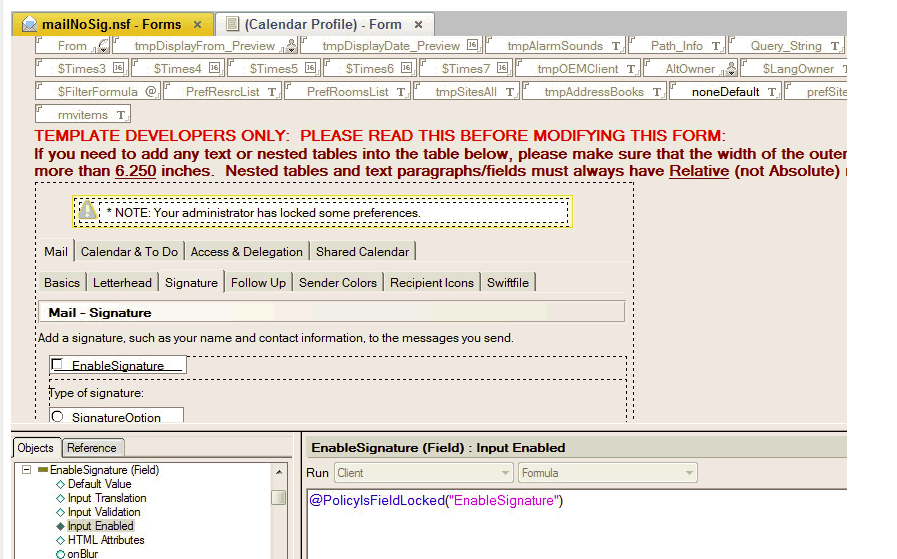Select Input Translation in the objects tree

click(106, 498)
